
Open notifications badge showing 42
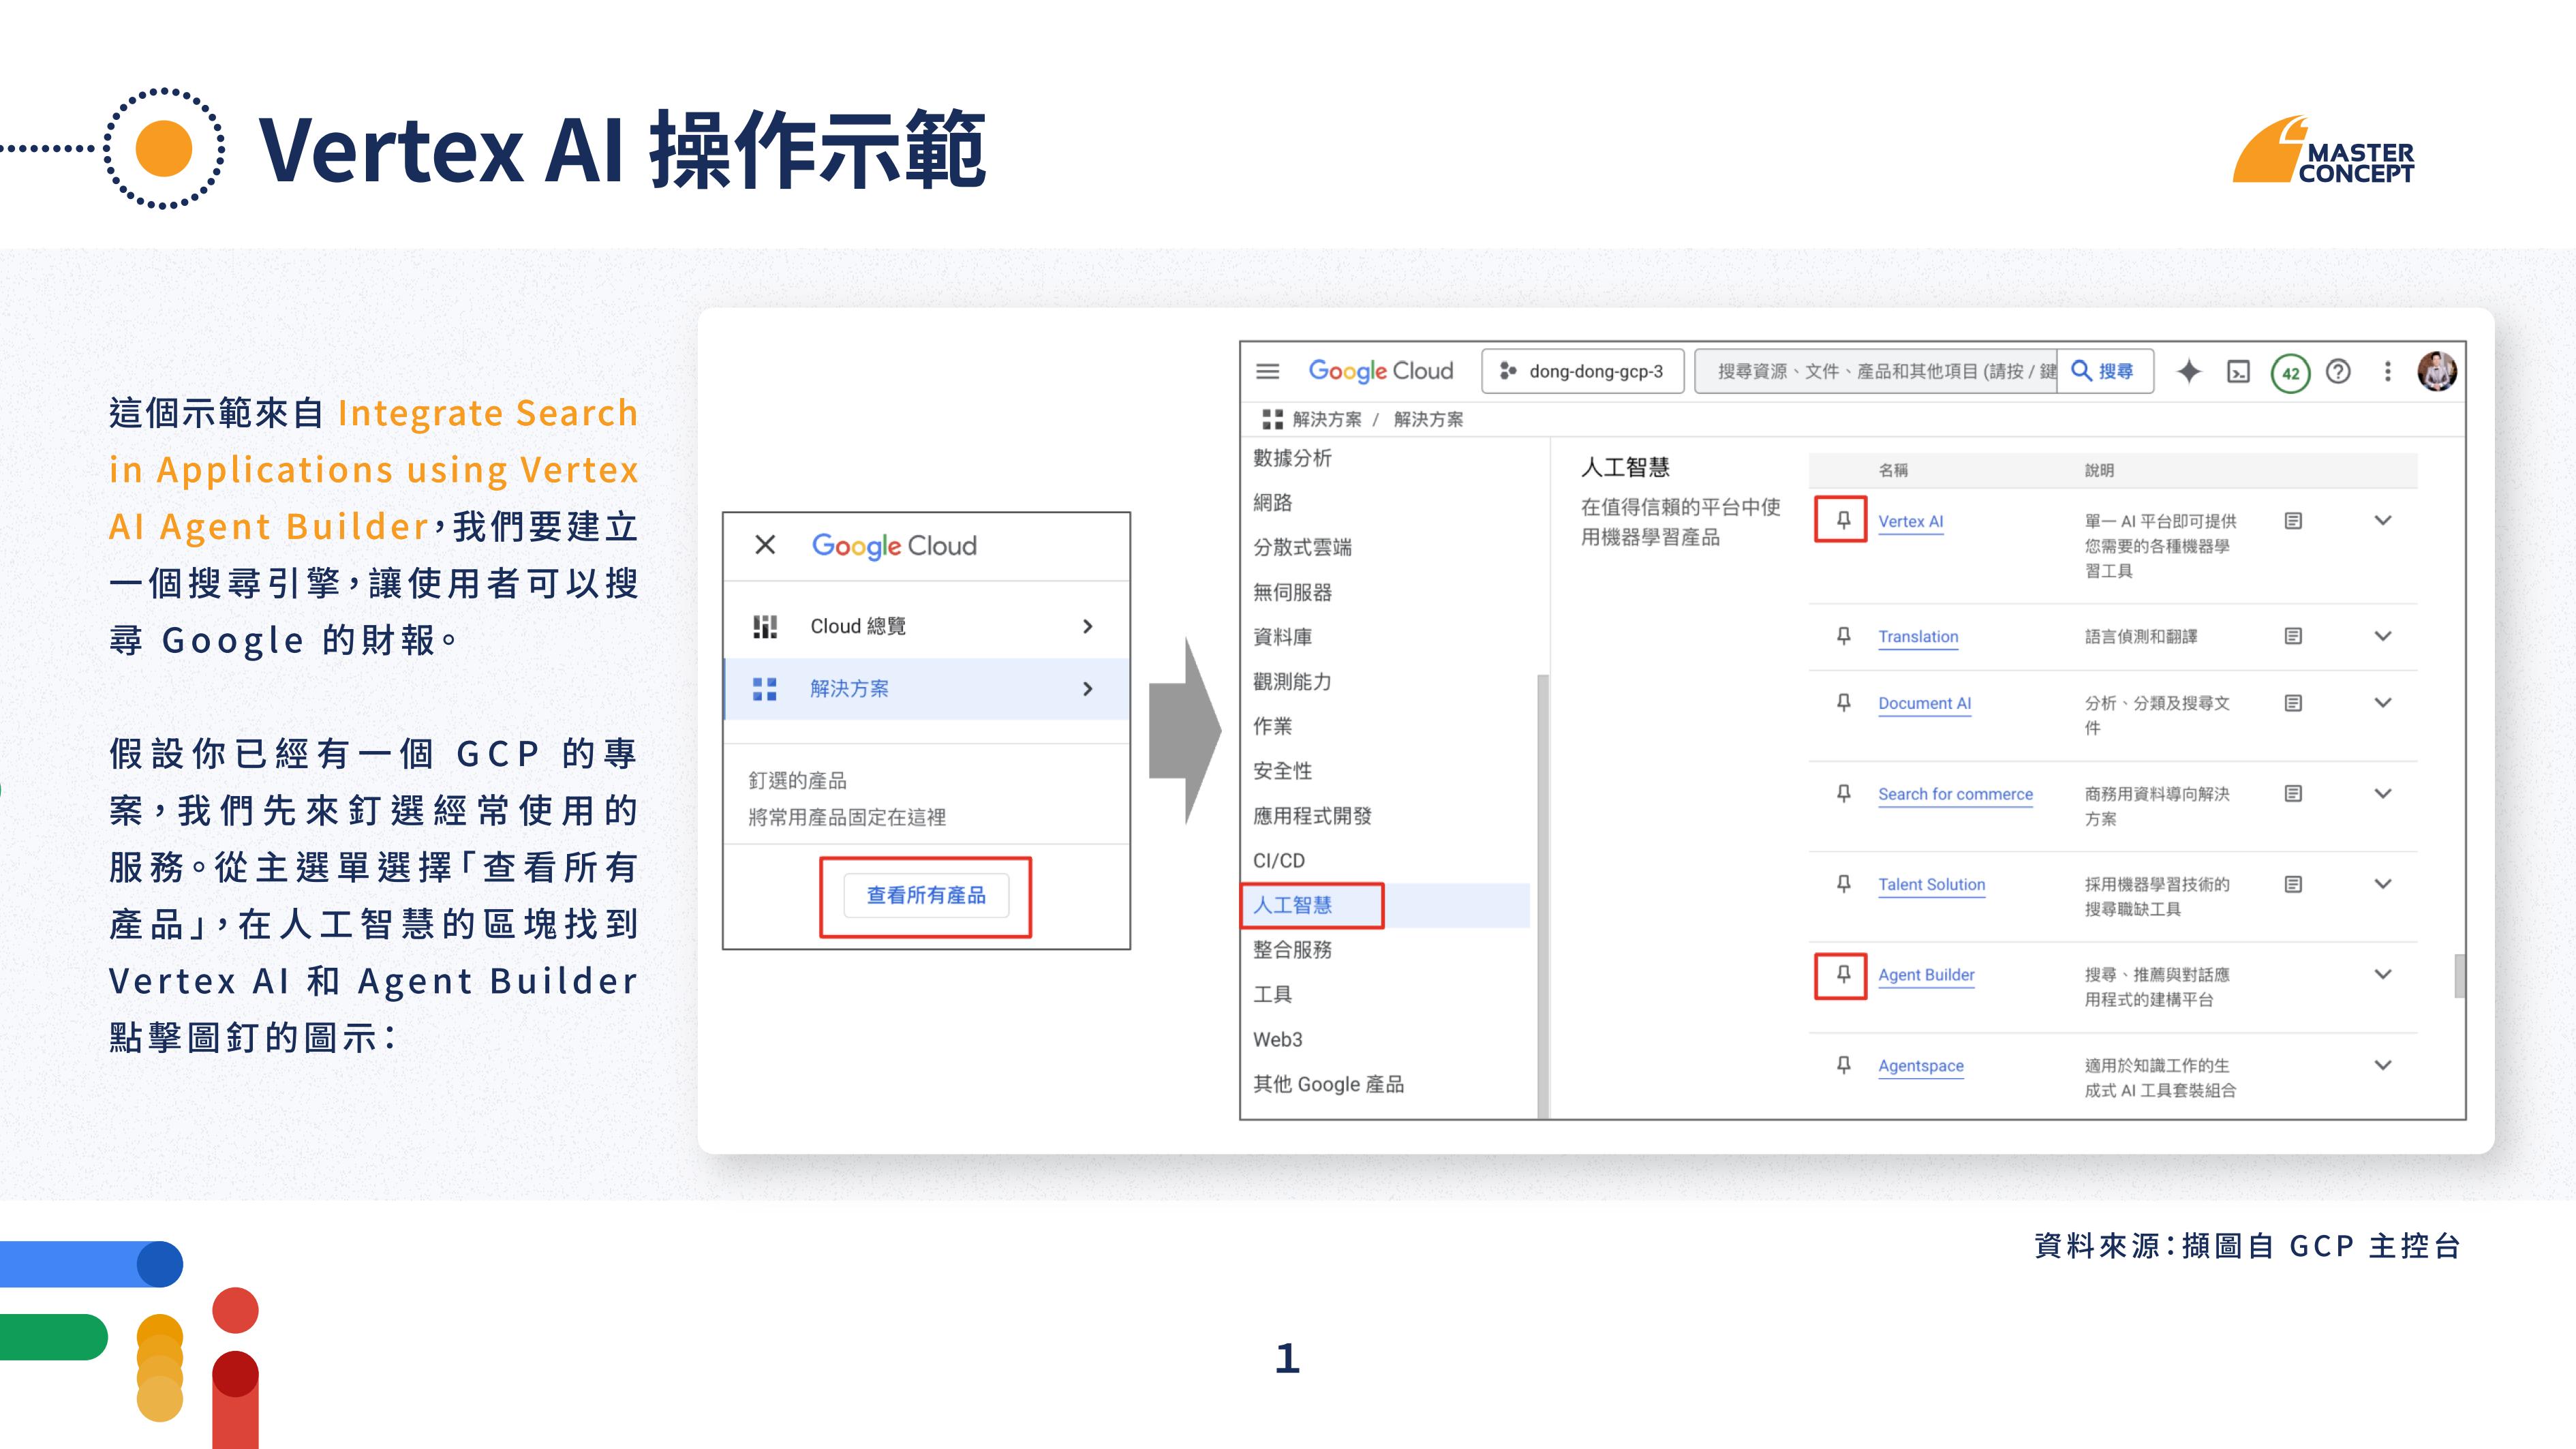2290,373
